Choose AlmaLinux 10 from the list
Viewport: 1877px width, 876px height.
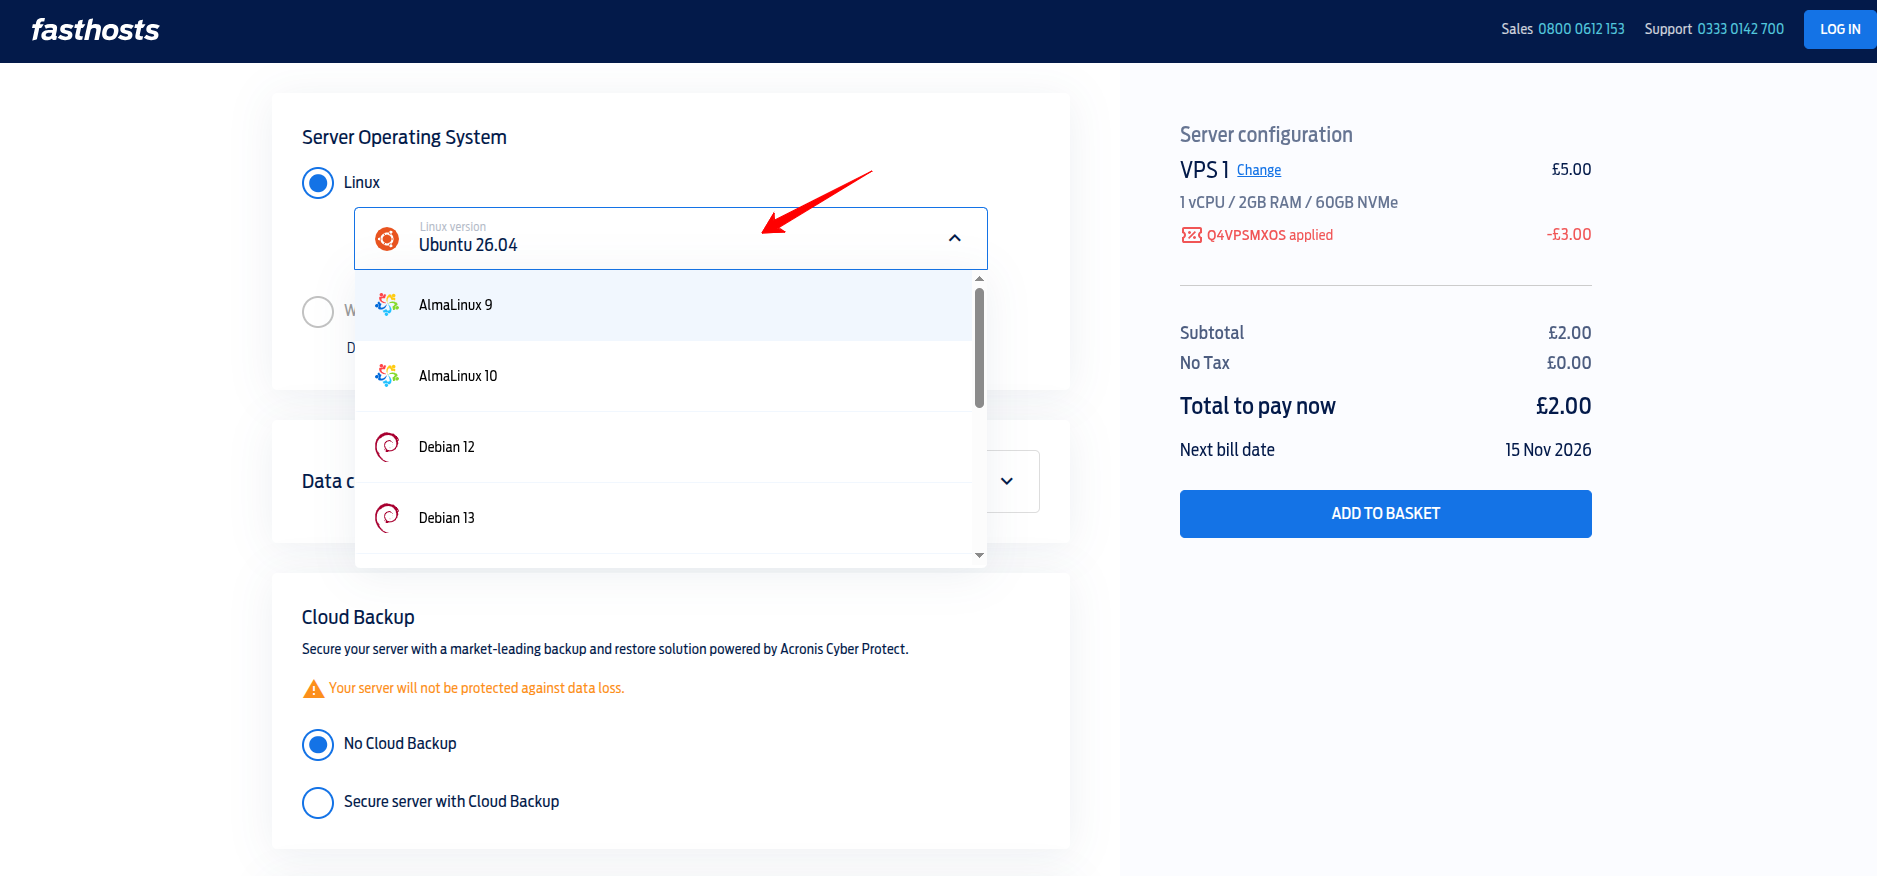664,376
